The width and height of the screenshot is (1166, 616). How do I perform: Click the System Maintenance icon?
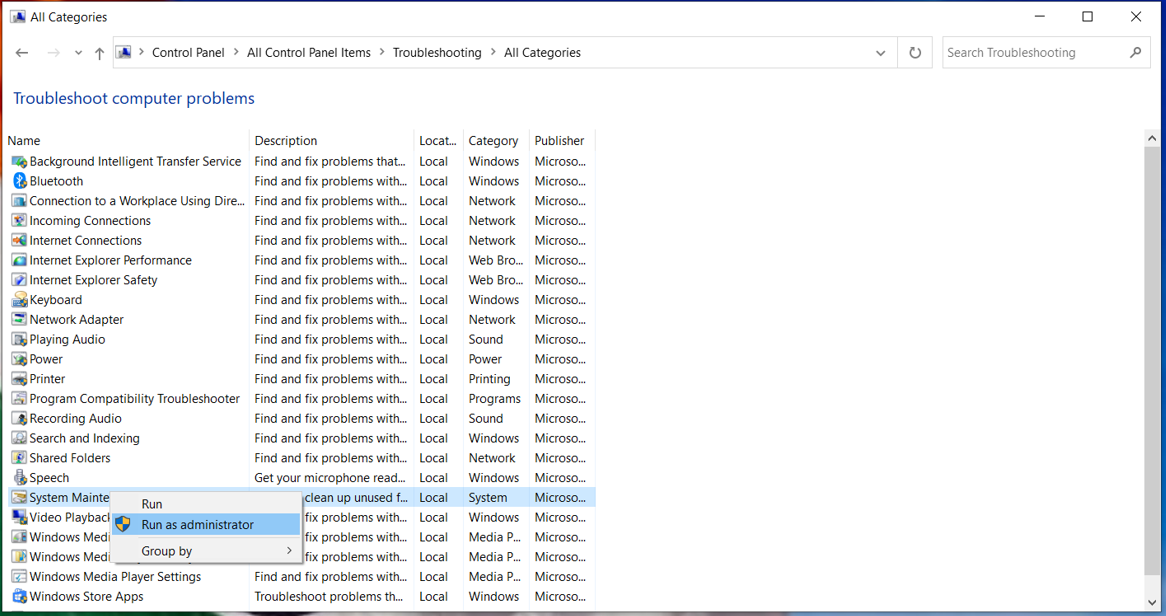click(20, 498)
